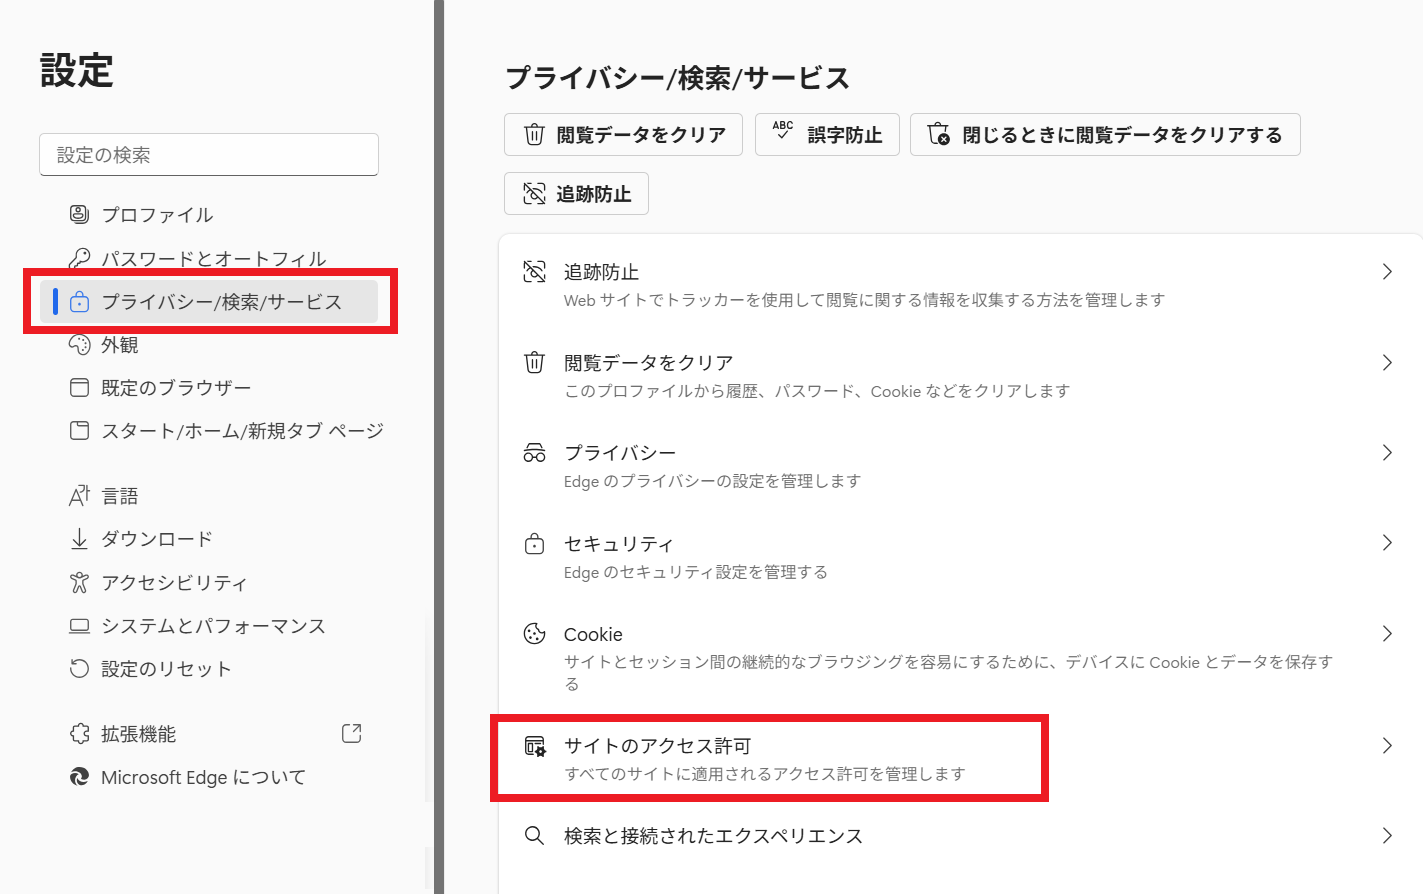Open セキュリティ settings via its chevron

(1387, 543)
